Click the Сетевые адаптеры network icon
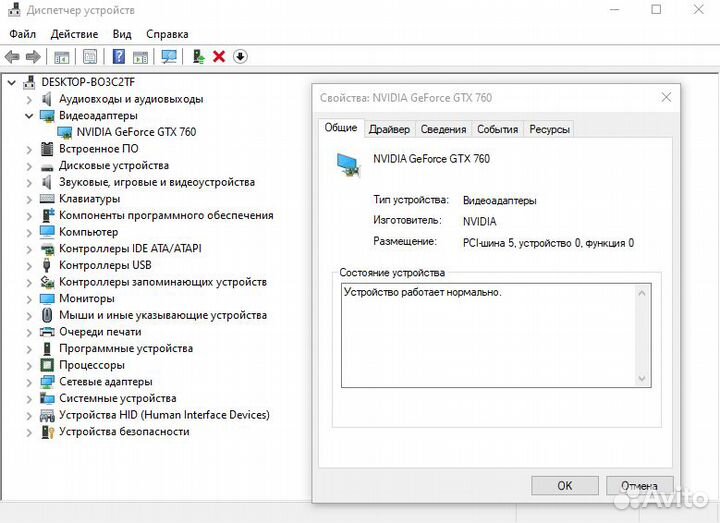 47,382
